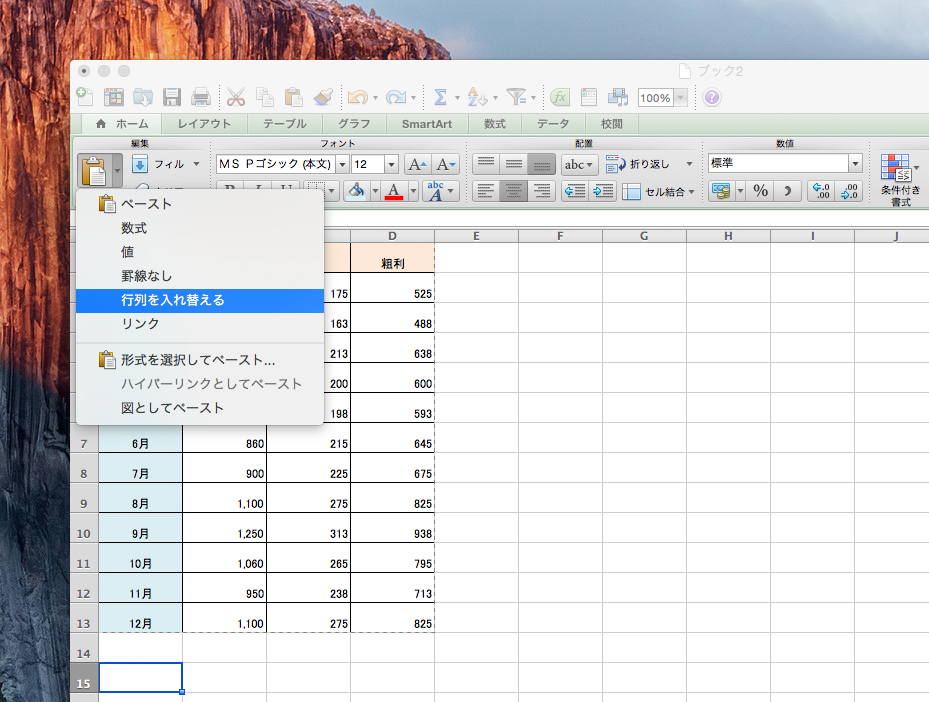The image size is (929, 702).
Task: Click the AutoSum sigma icon
Action: pyautogui.click(x=440, y=97)
